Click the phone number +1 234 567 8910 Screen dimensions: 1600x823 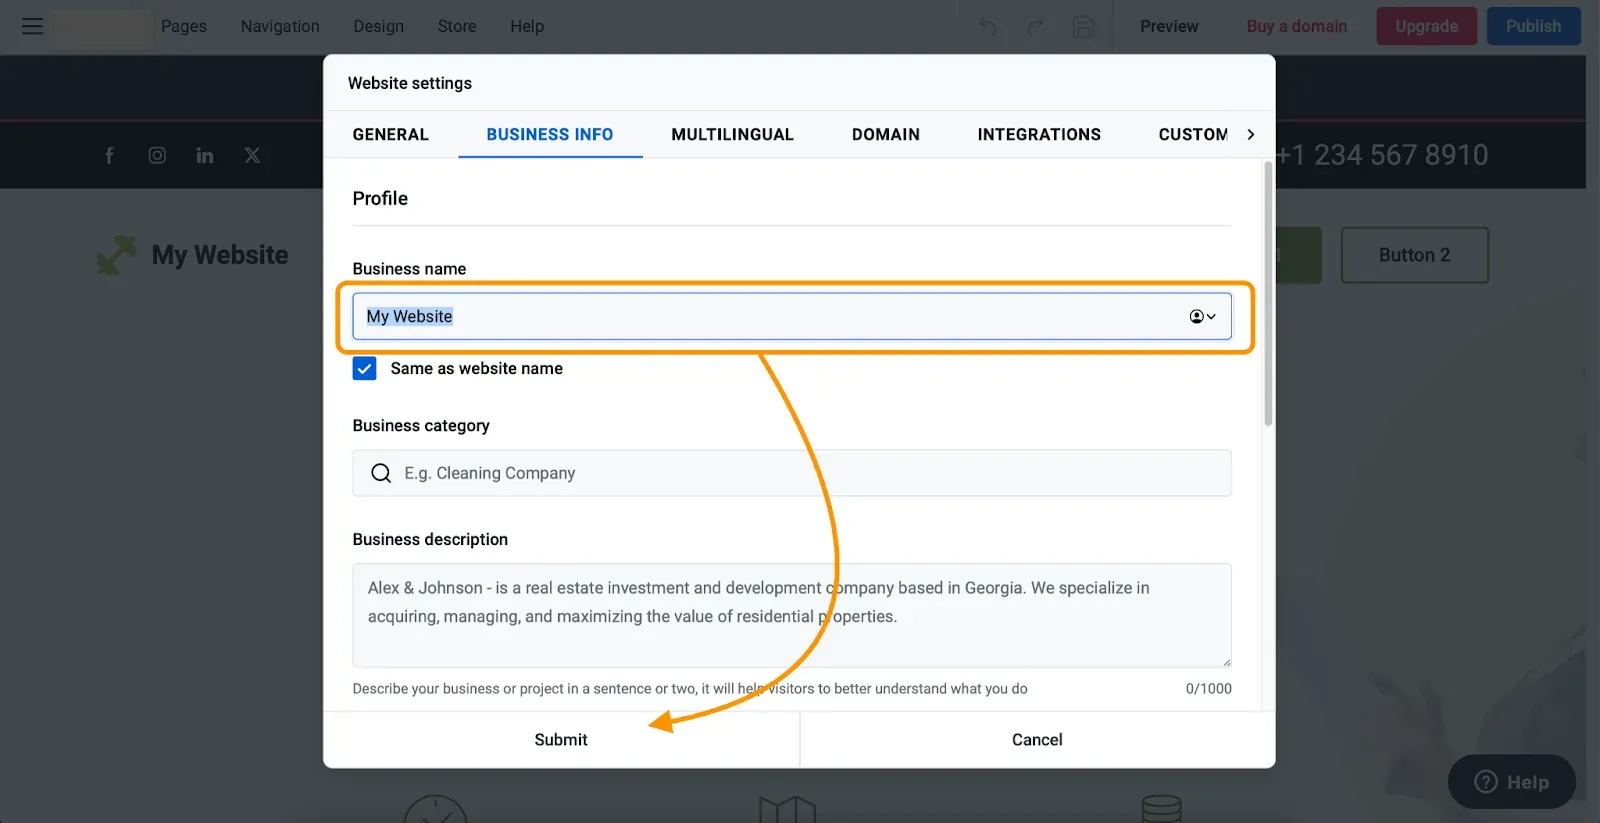click(x=1382, y=155)
